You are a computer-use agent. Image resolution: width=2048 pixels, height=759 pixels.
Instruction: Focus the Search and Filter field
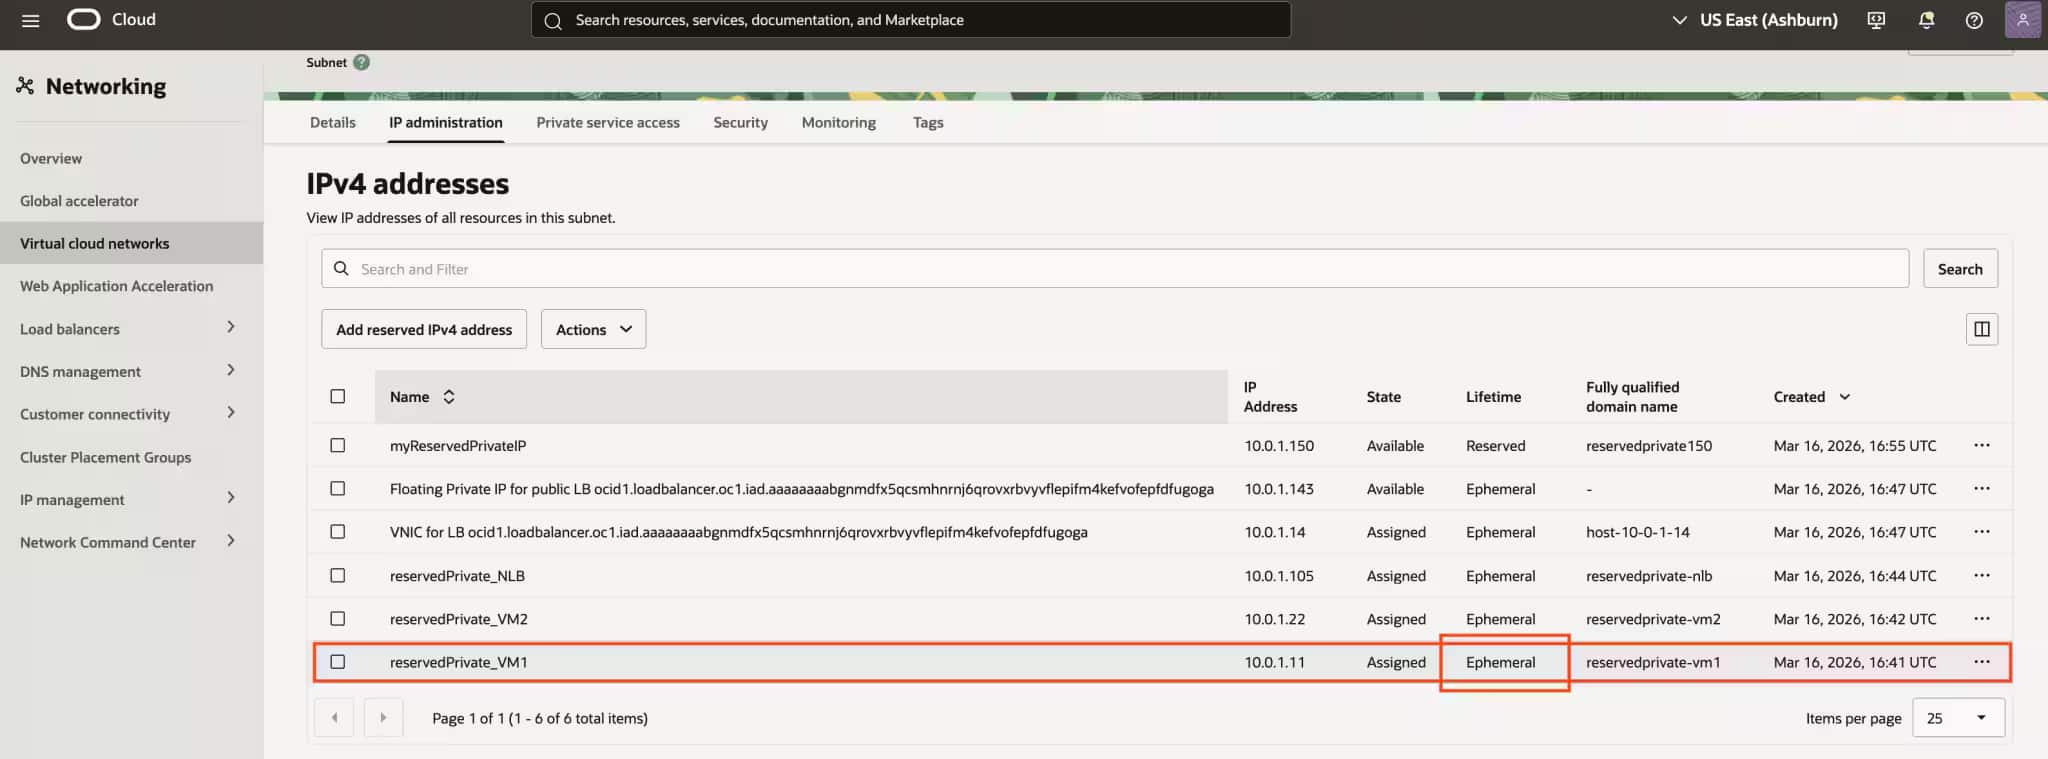[x=1114, y=269]
